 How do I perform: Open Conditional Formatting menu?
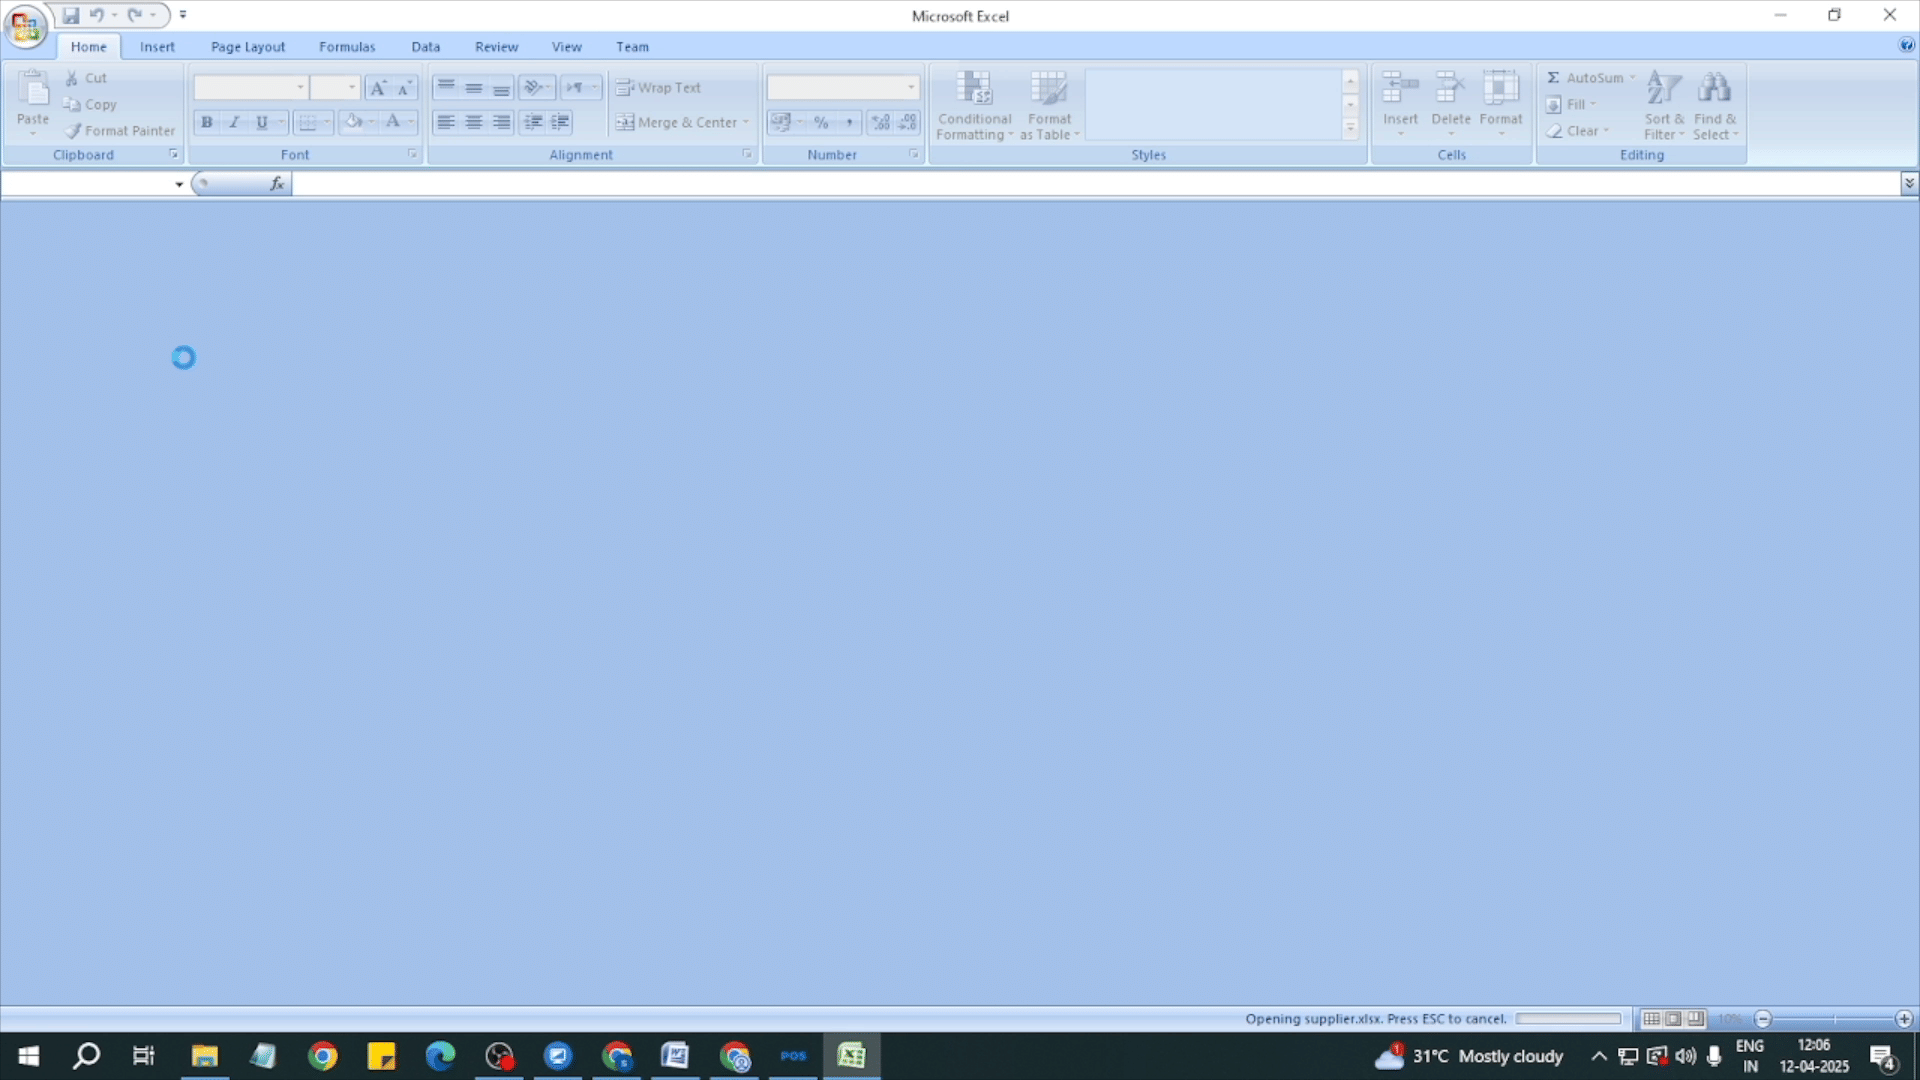tap(974, 105)
